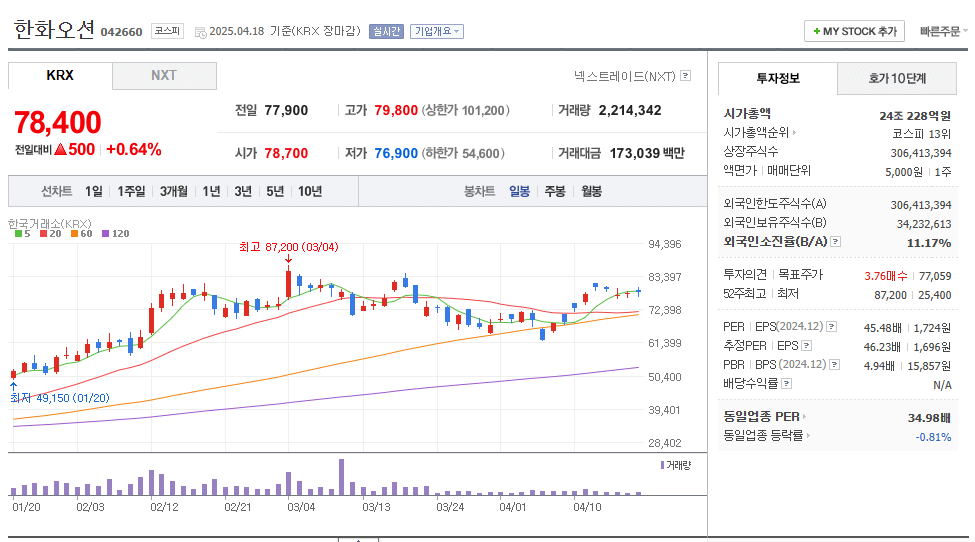Select 주봉 weekly candlestick chart
The height and width of the screenshot is (542, 975).
coord(555,191)
